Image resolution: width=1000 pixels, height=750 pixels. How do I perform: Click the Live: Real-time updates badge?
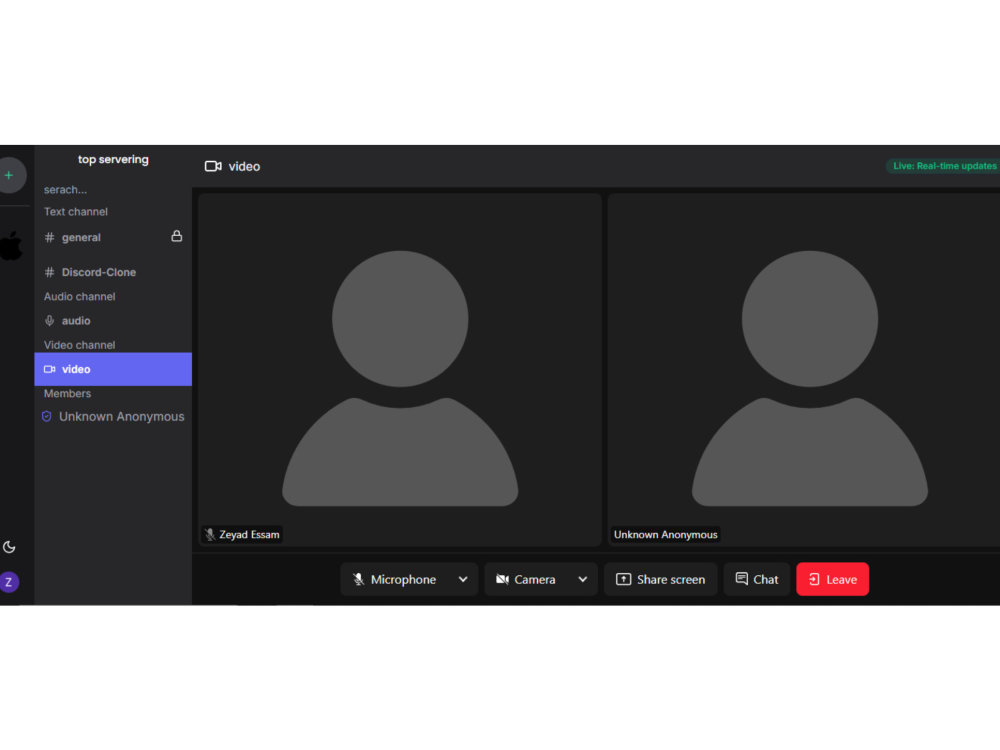point(943,166)
